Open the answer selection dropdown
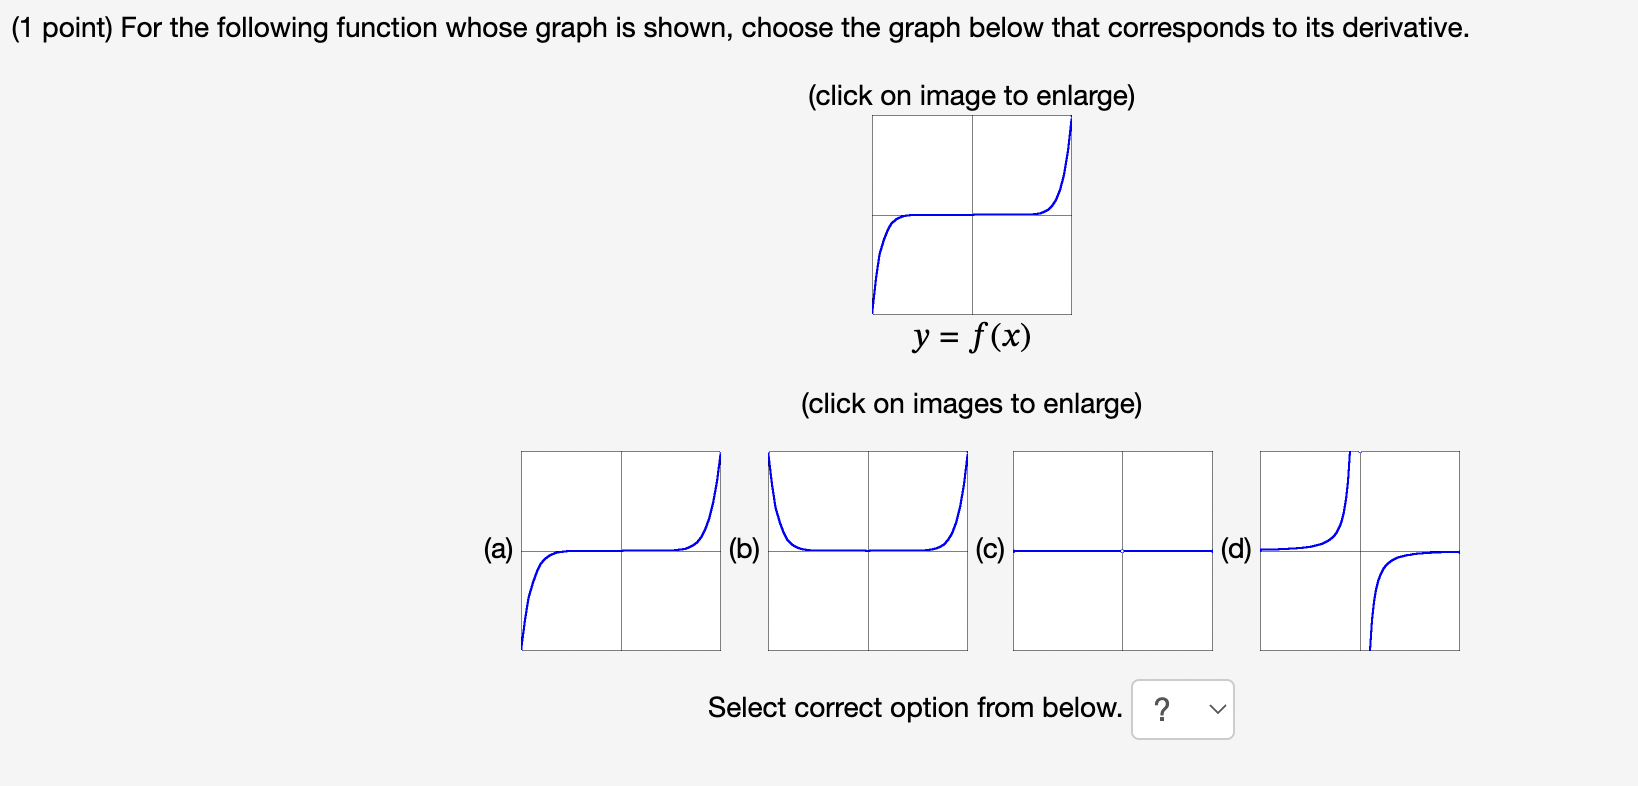This screenshot has width=1638, height=786. [1182, 709]
